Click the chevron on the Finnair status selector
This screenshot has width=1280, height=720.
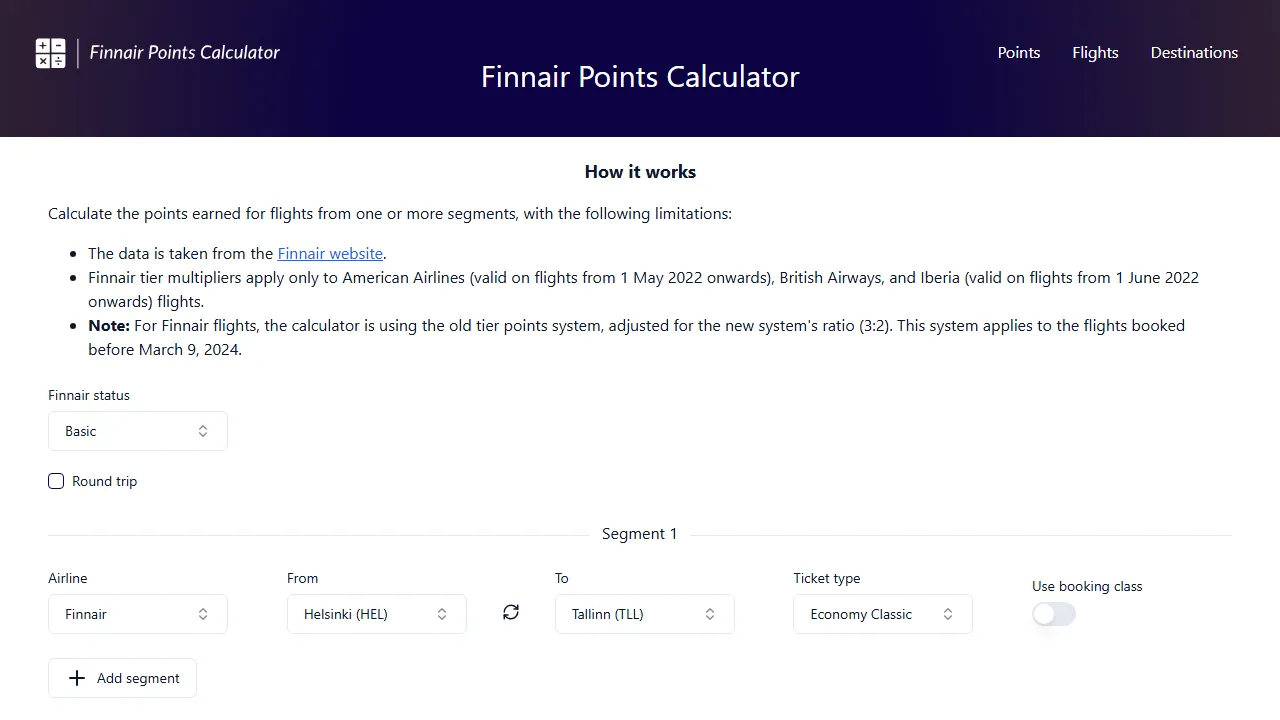click(x=203, y=431)
